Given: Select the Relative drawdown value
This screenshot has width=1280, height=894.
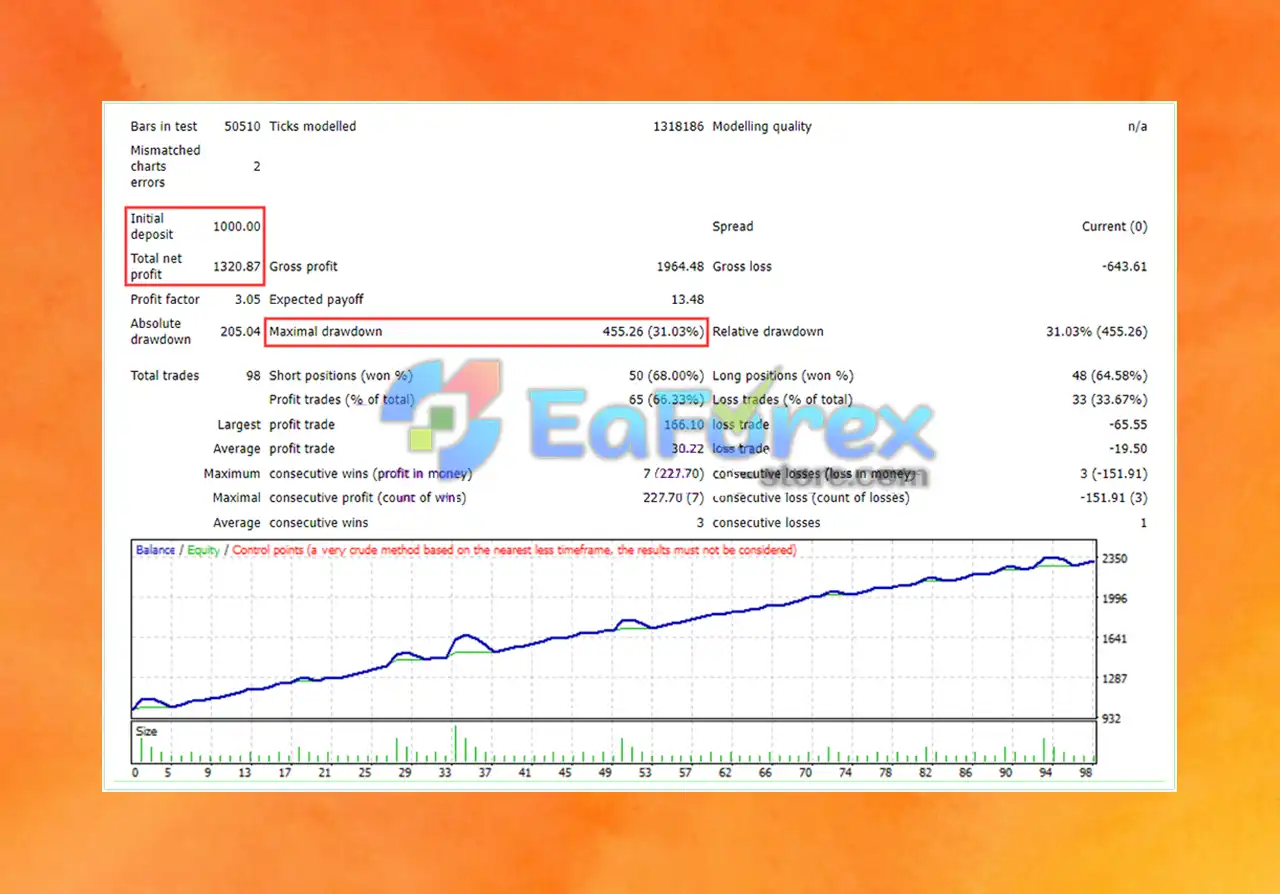Looking at the screenshot, I should pos(1097,332).
